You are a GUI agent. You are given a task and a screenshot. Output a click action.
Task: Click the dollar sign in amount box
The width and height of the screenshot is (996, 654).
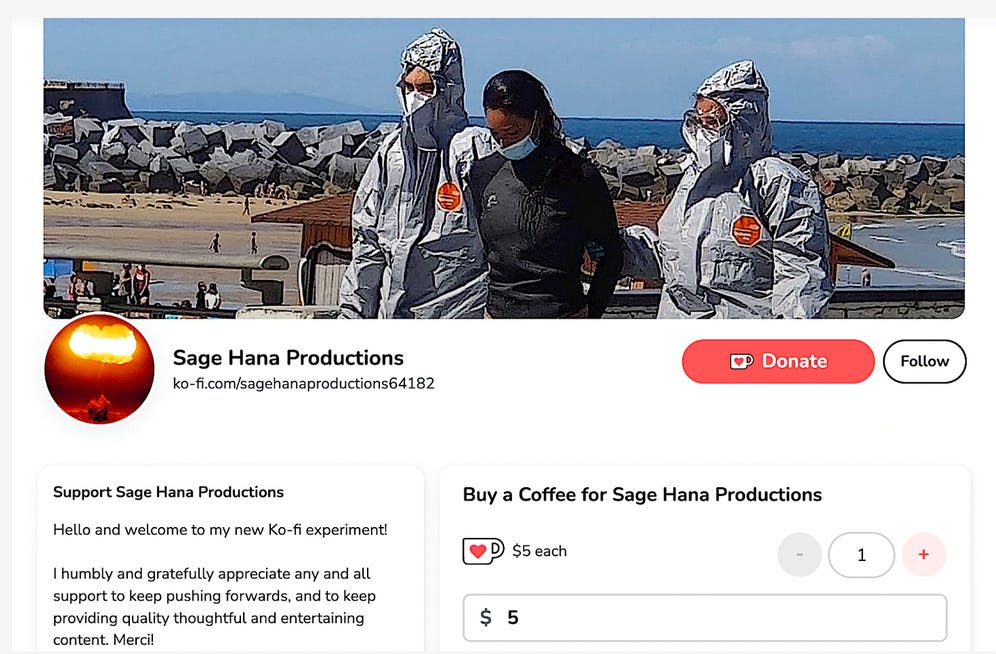pyautogui.click(x=486, y=617)
